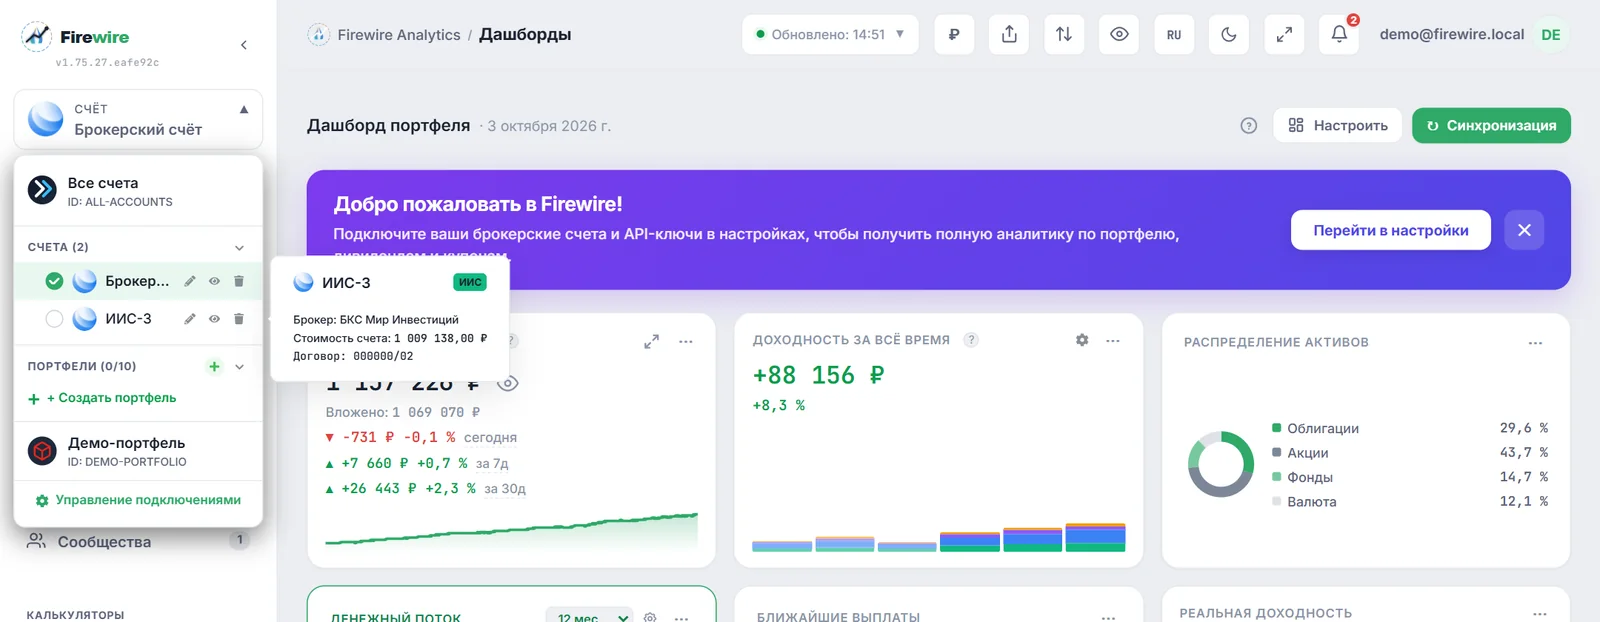The image size is (1600, 622).
Task: Collapse the 'Брокерский счёт' account selector
Action: pyautogui.click(x=138, y=119)
